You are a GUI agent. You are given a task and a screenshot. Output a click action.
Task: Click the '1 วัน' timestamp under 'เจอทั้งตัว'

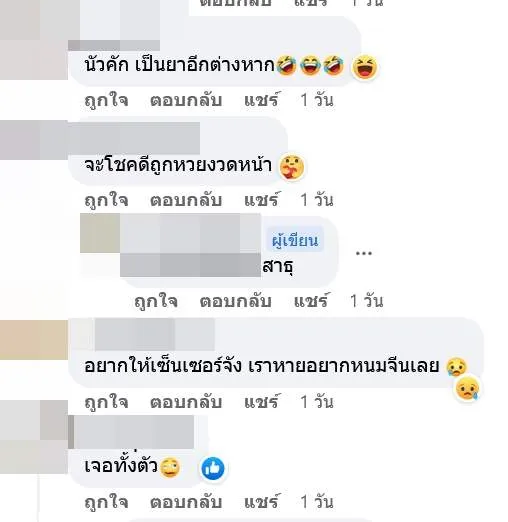tap(317, 502)
